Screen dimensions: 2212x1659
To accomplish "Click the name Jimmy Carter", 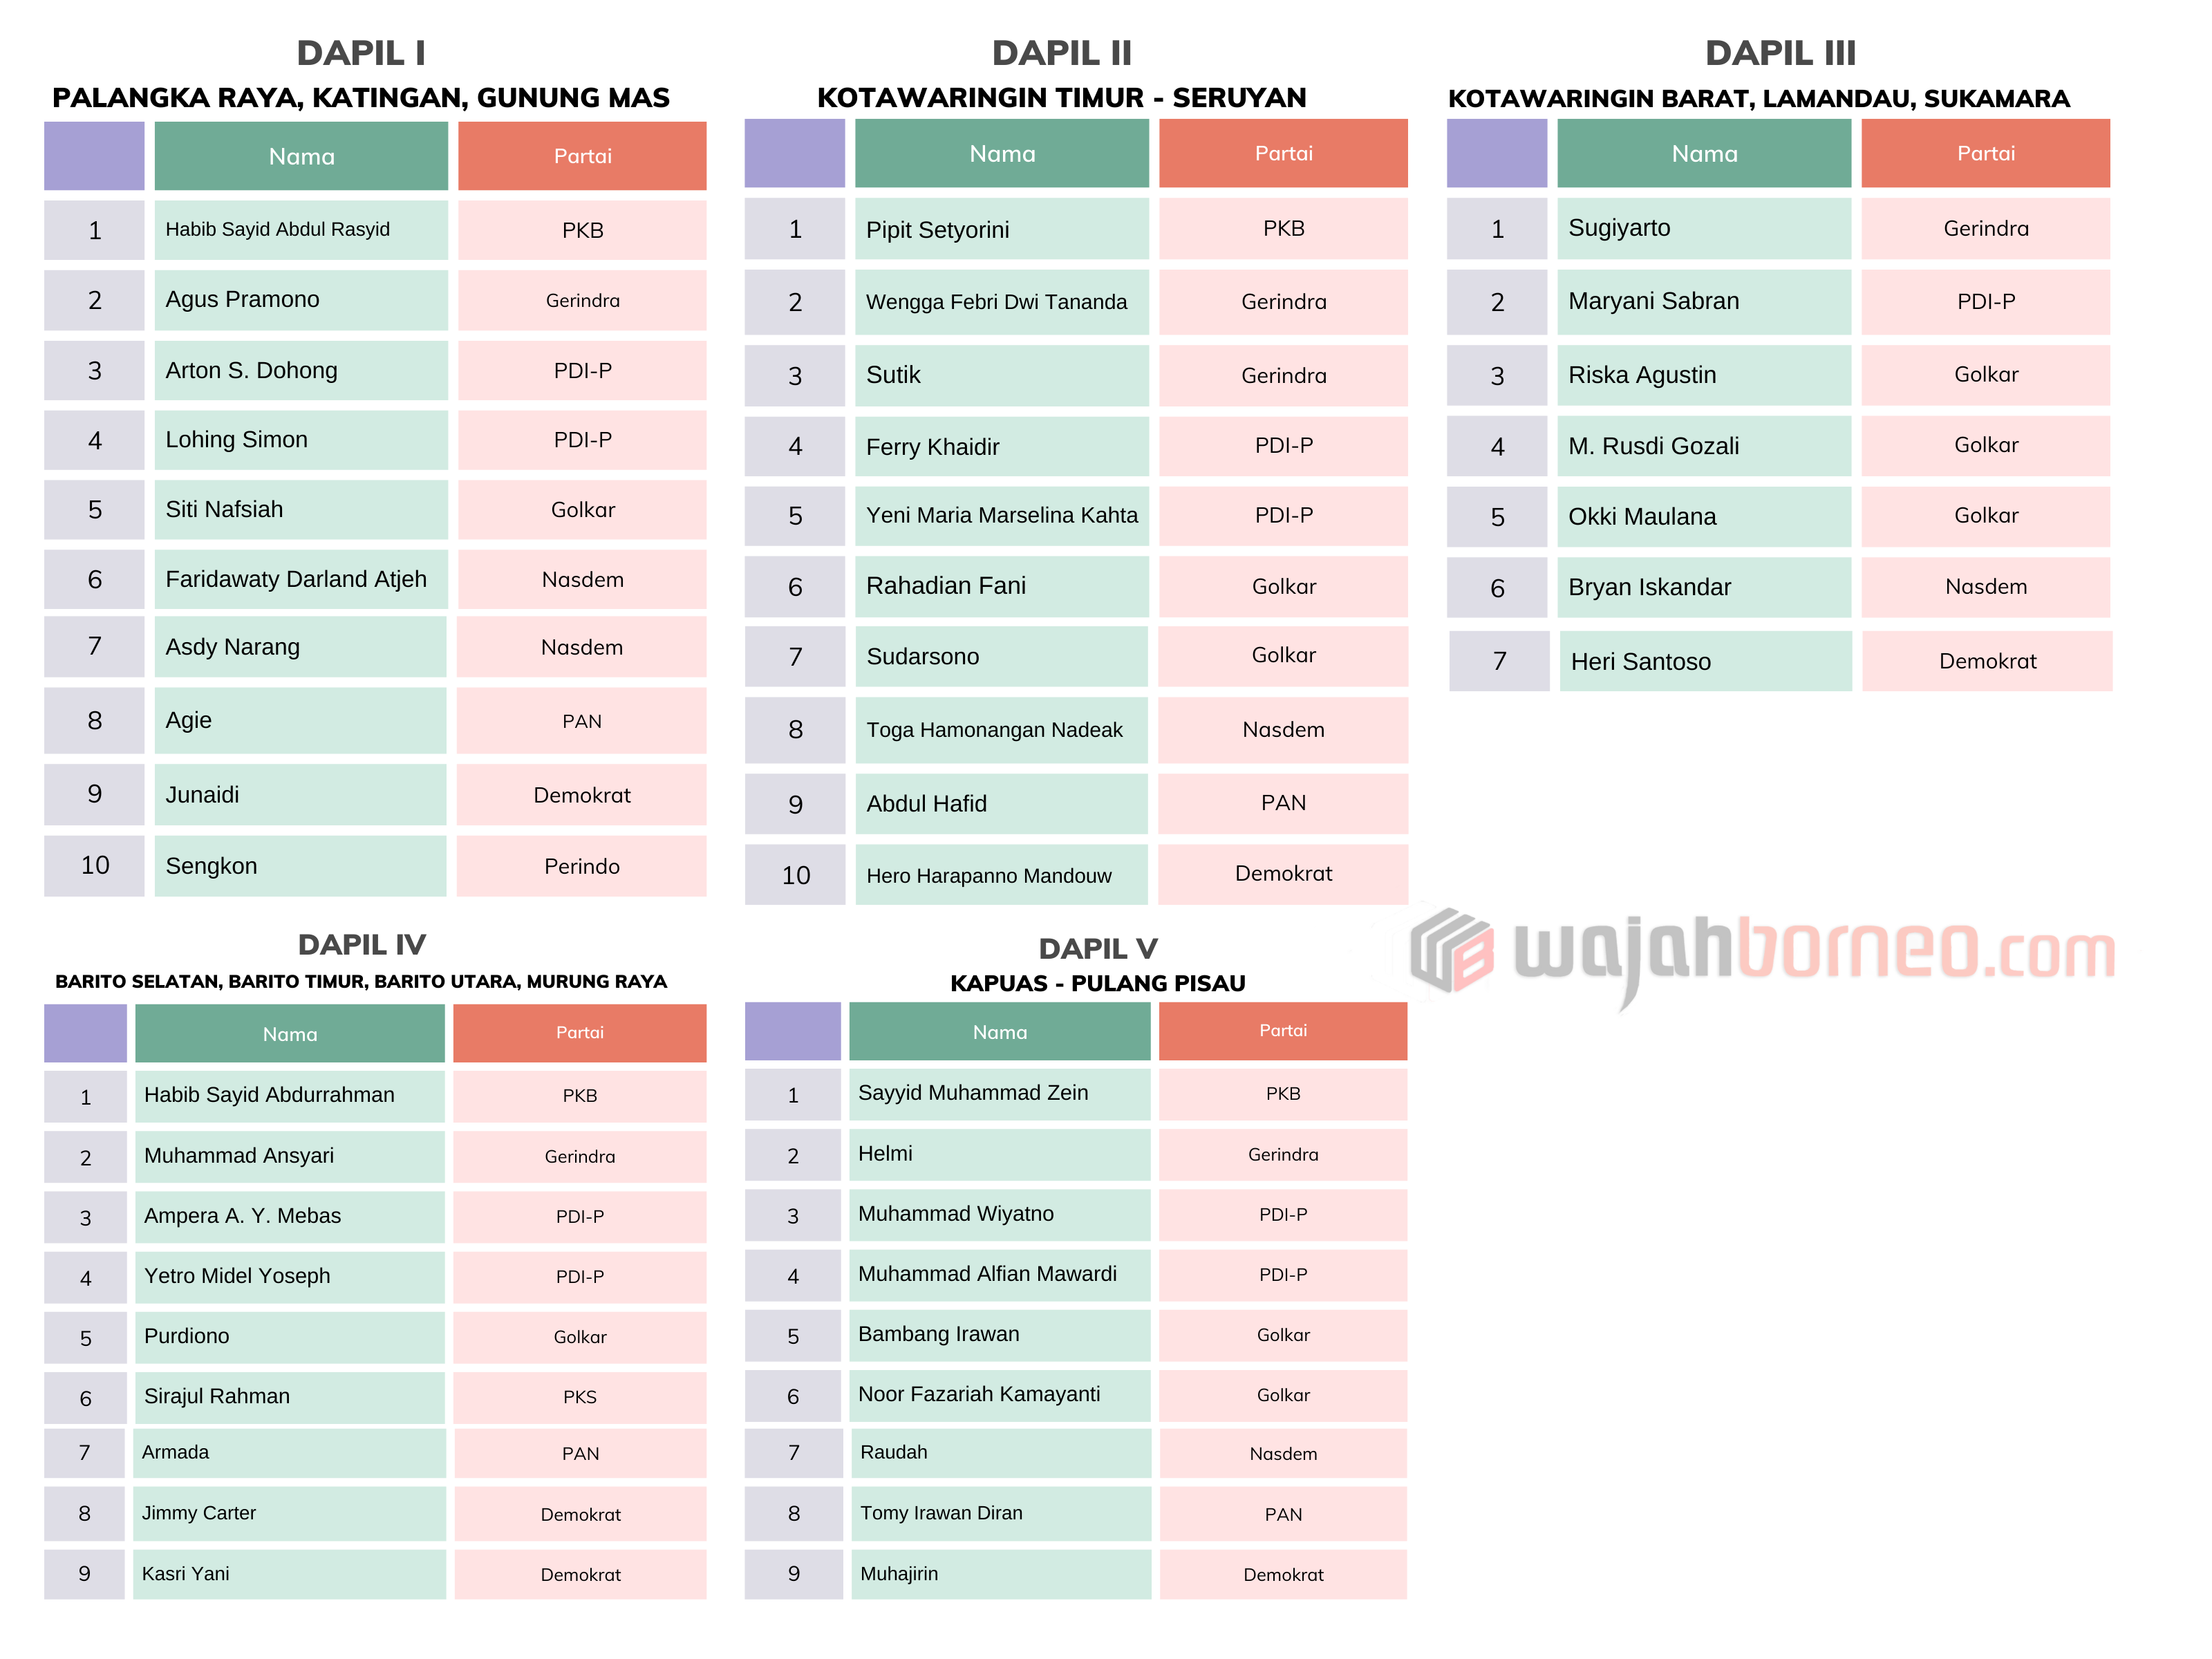I will (x=199, y=1513).
